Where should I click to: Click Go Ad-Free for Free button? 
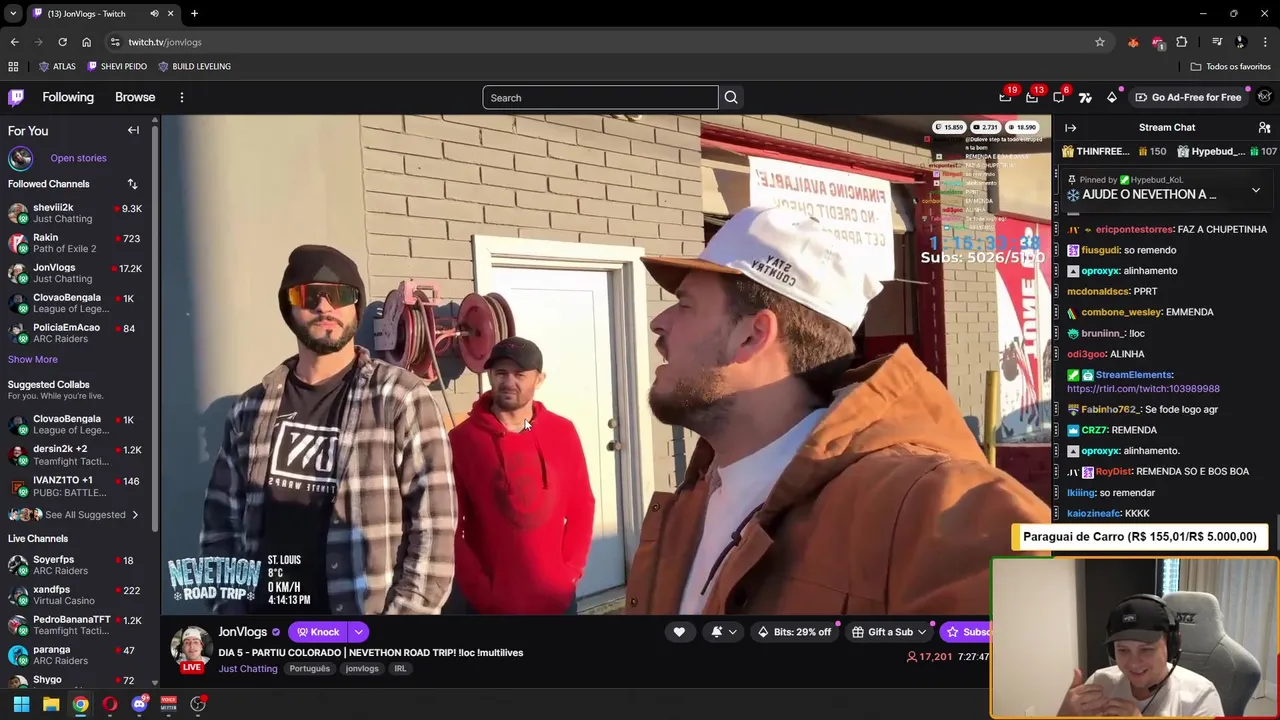[x=1188, y=97]
